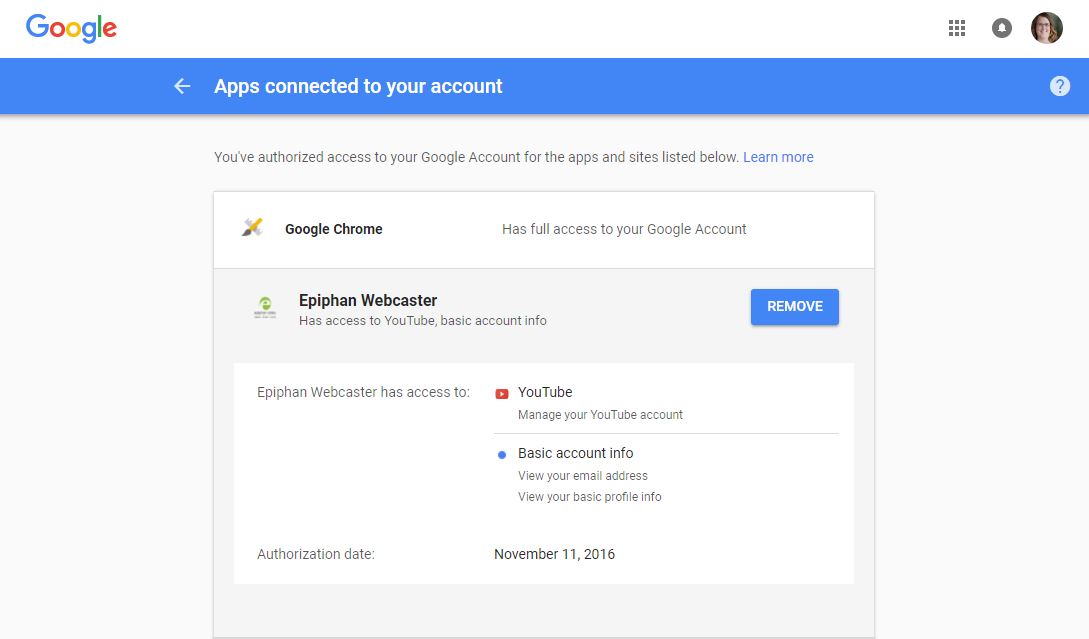Go back with the arrow icon
1089x639 pixels.
click(x=182, y=86)
